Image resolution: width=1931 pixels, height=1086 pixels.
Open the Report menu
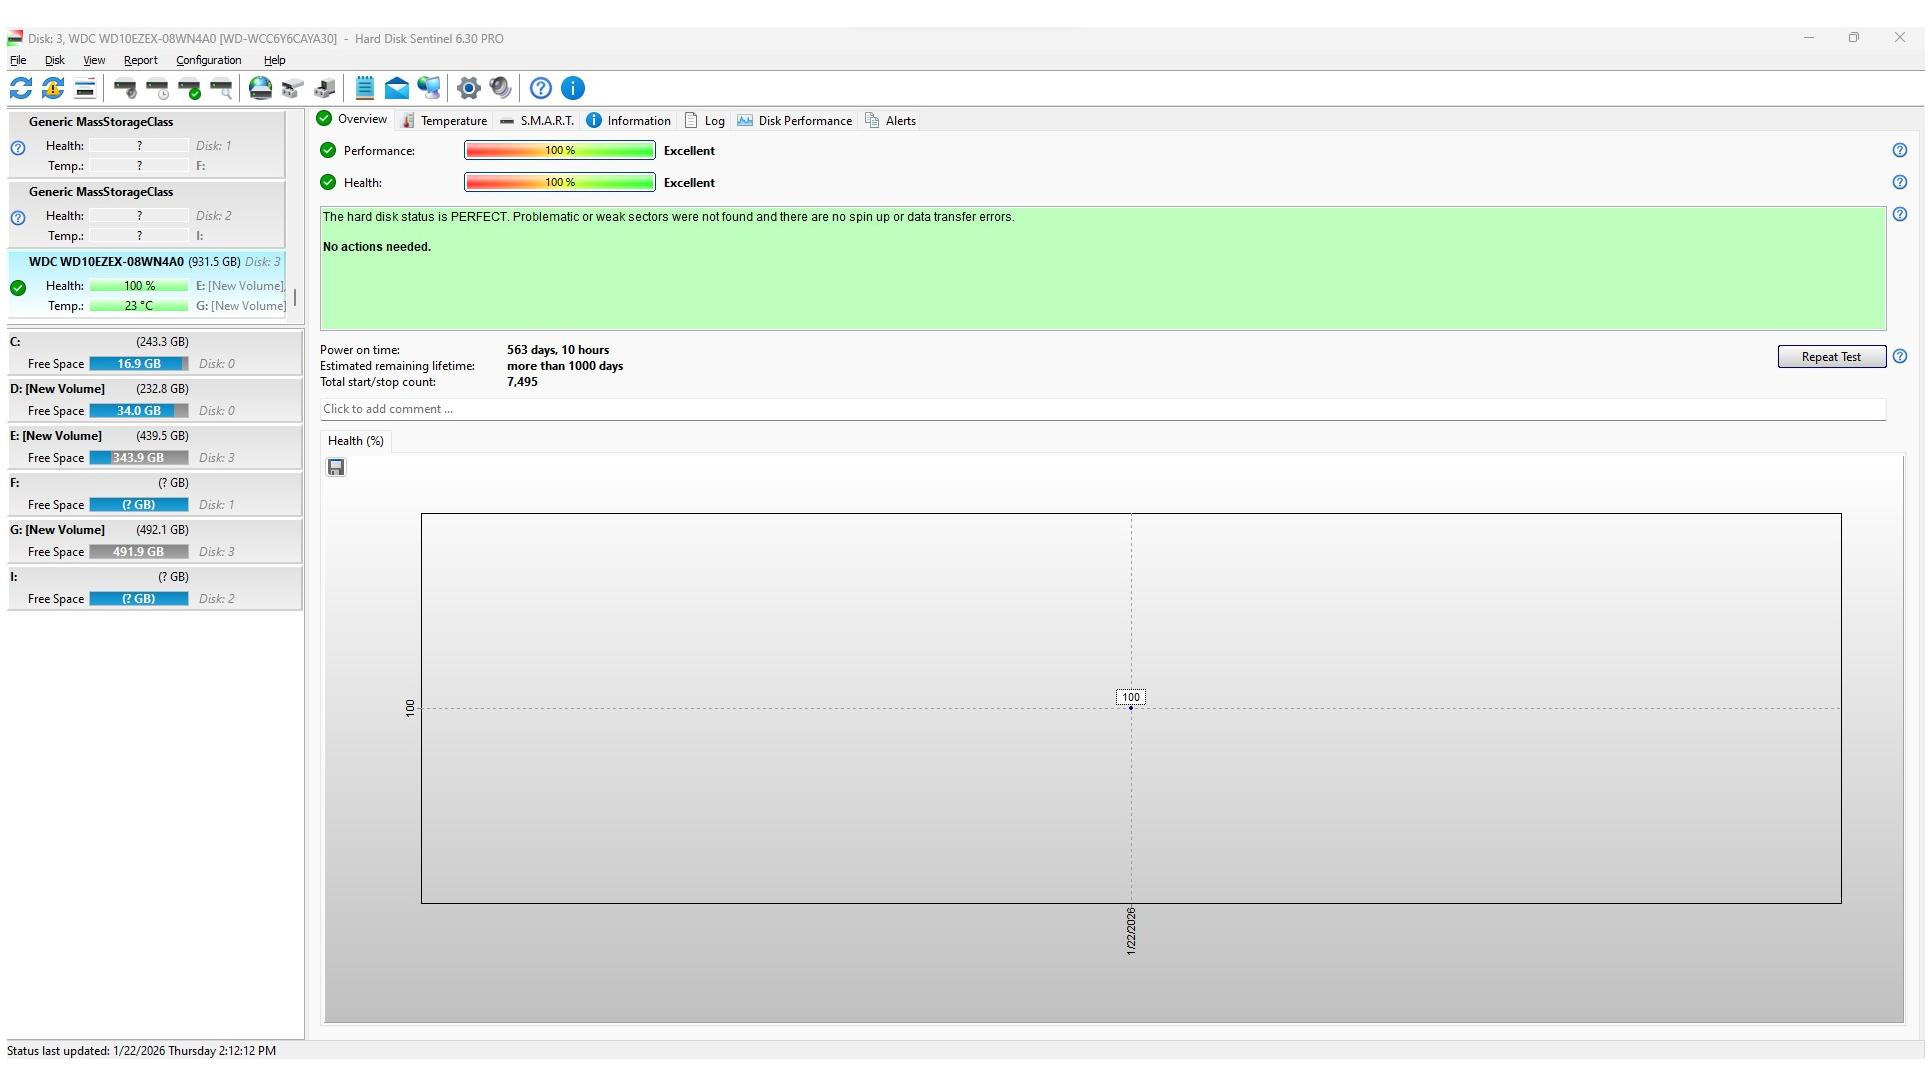[x=140, y=60]
